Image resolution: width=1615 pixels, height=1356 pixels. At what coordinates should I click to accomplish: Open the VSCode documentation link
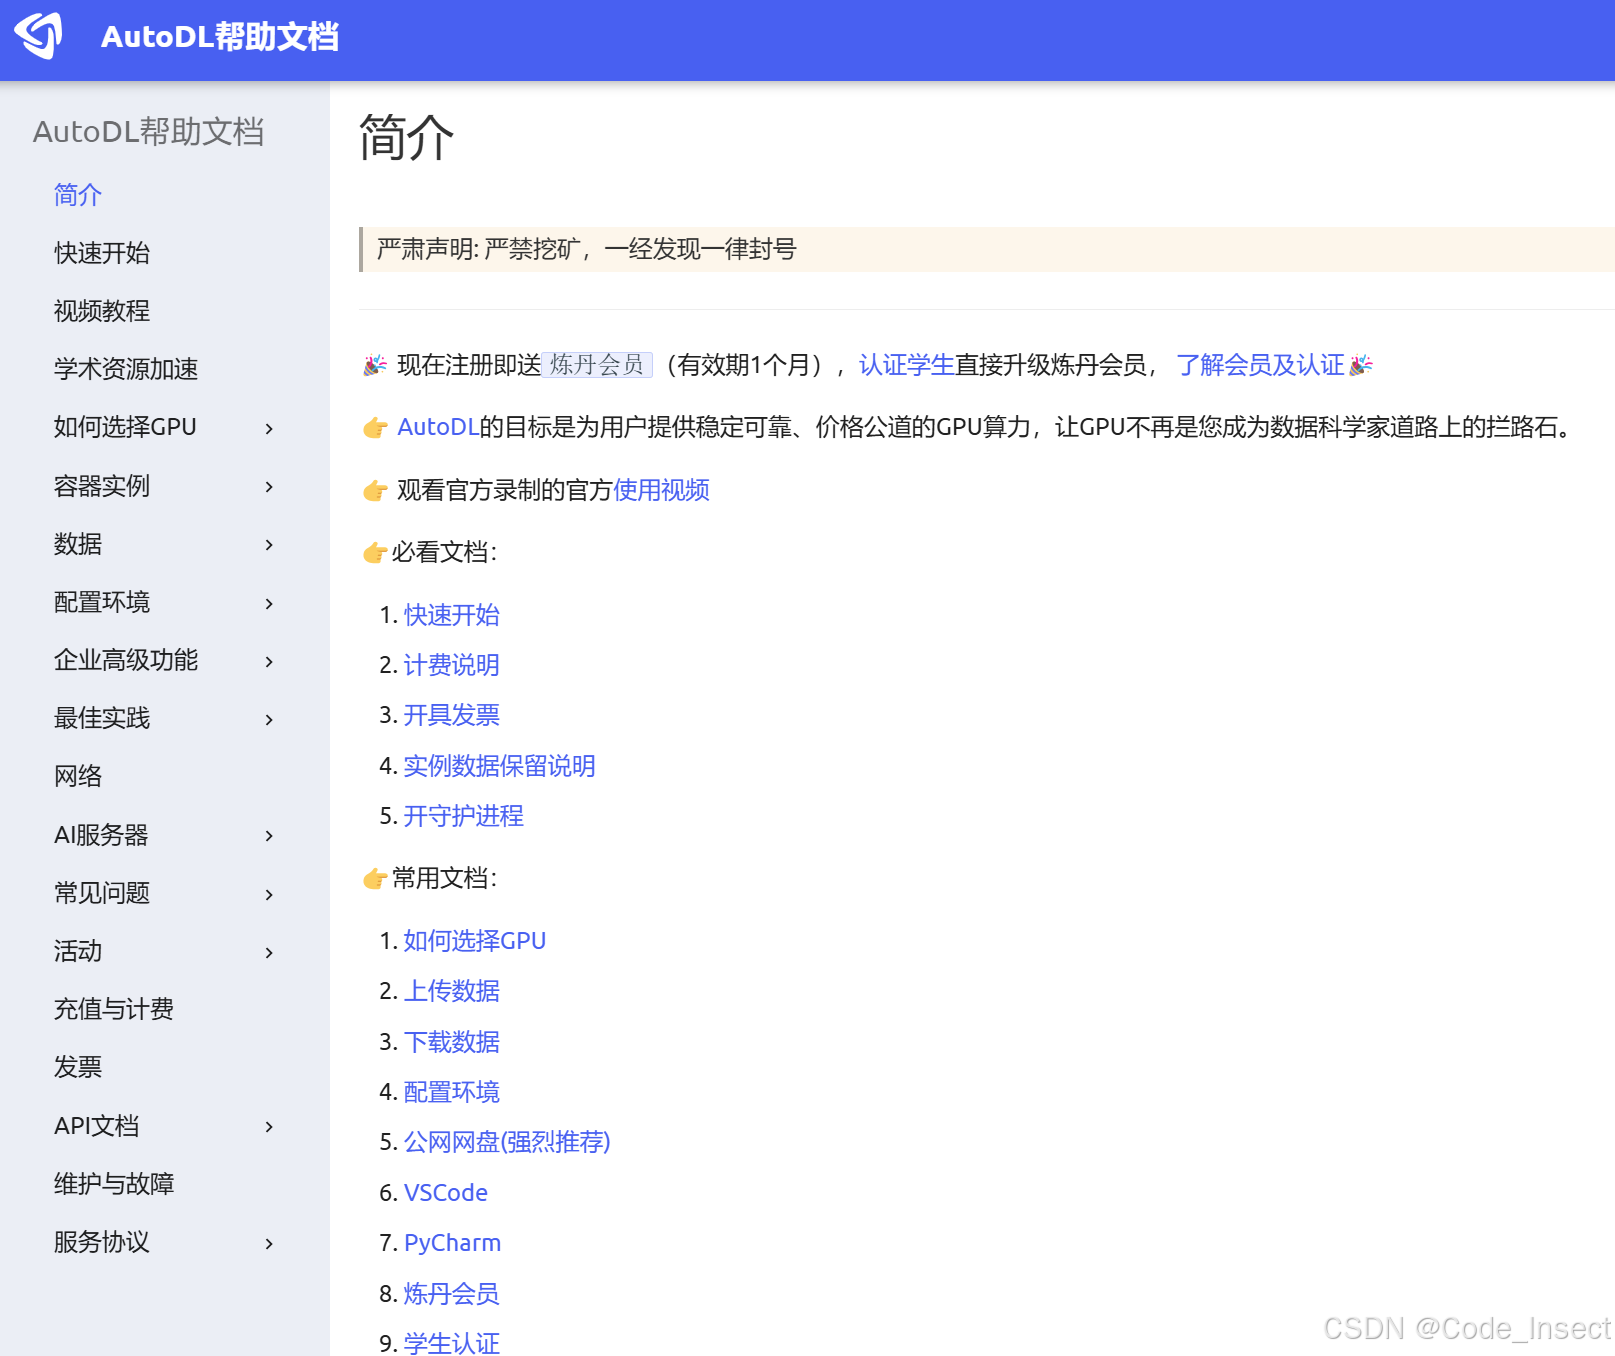(446, 1192)
